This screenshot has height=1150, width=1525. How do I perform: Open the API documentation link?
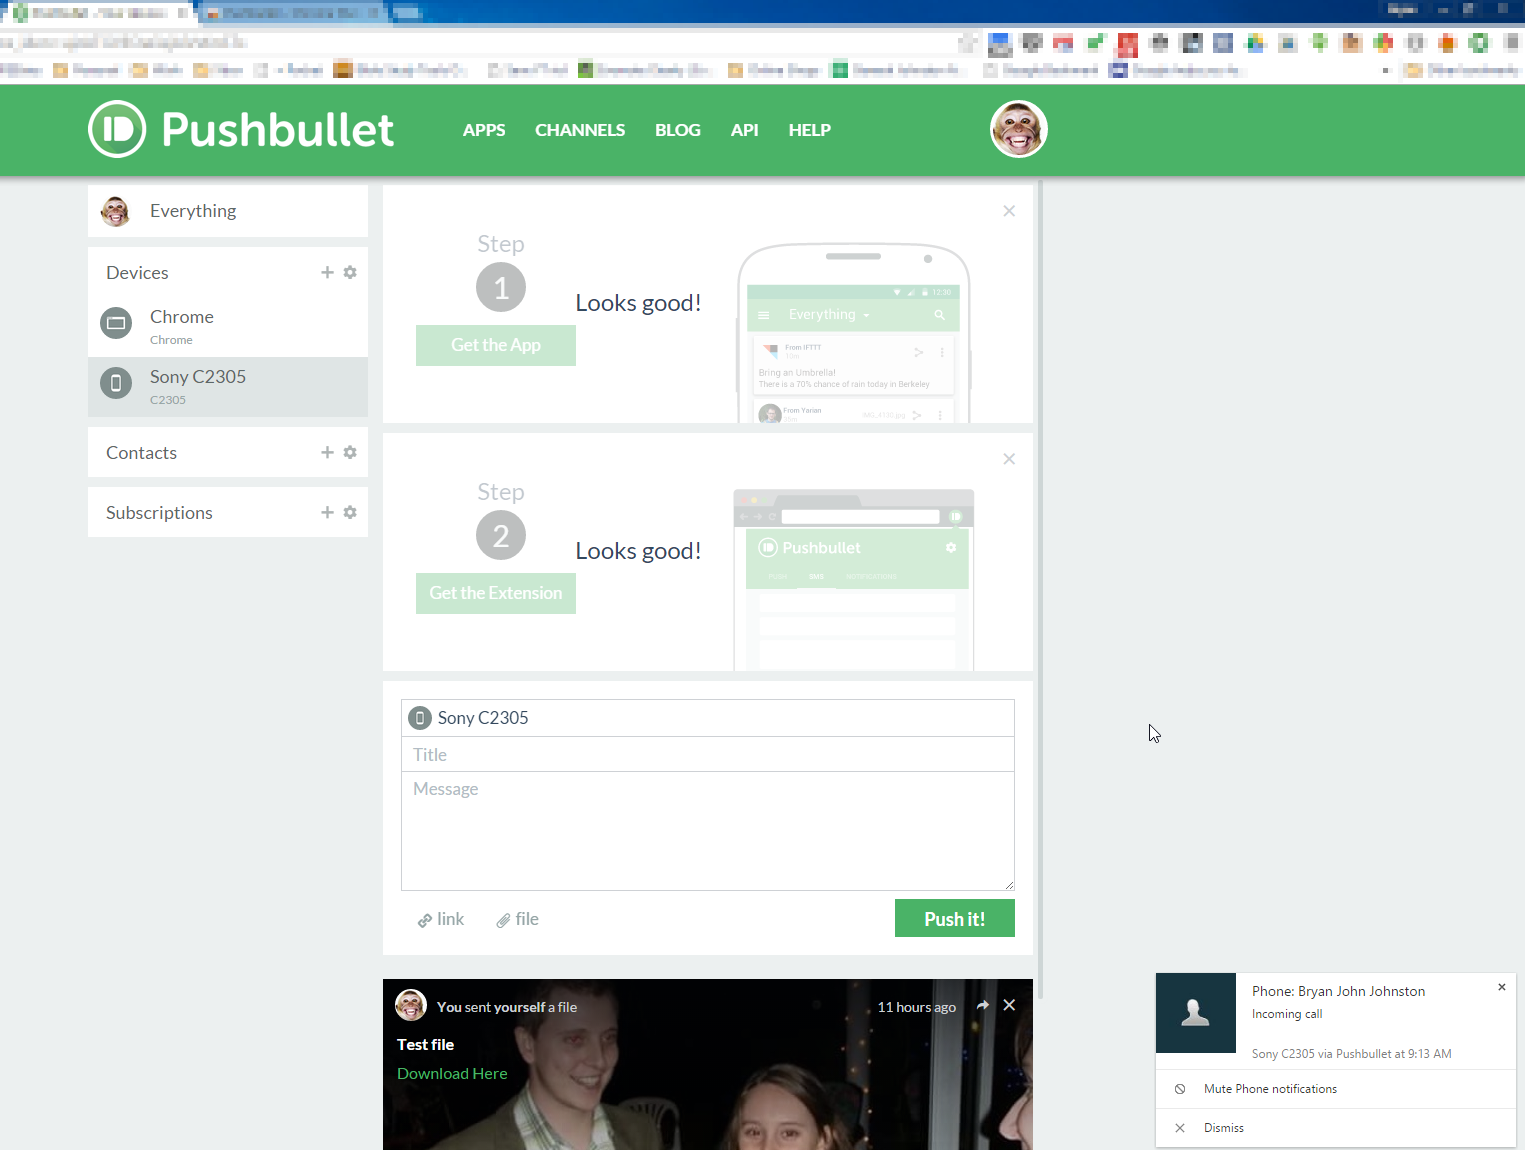(745, 130)
